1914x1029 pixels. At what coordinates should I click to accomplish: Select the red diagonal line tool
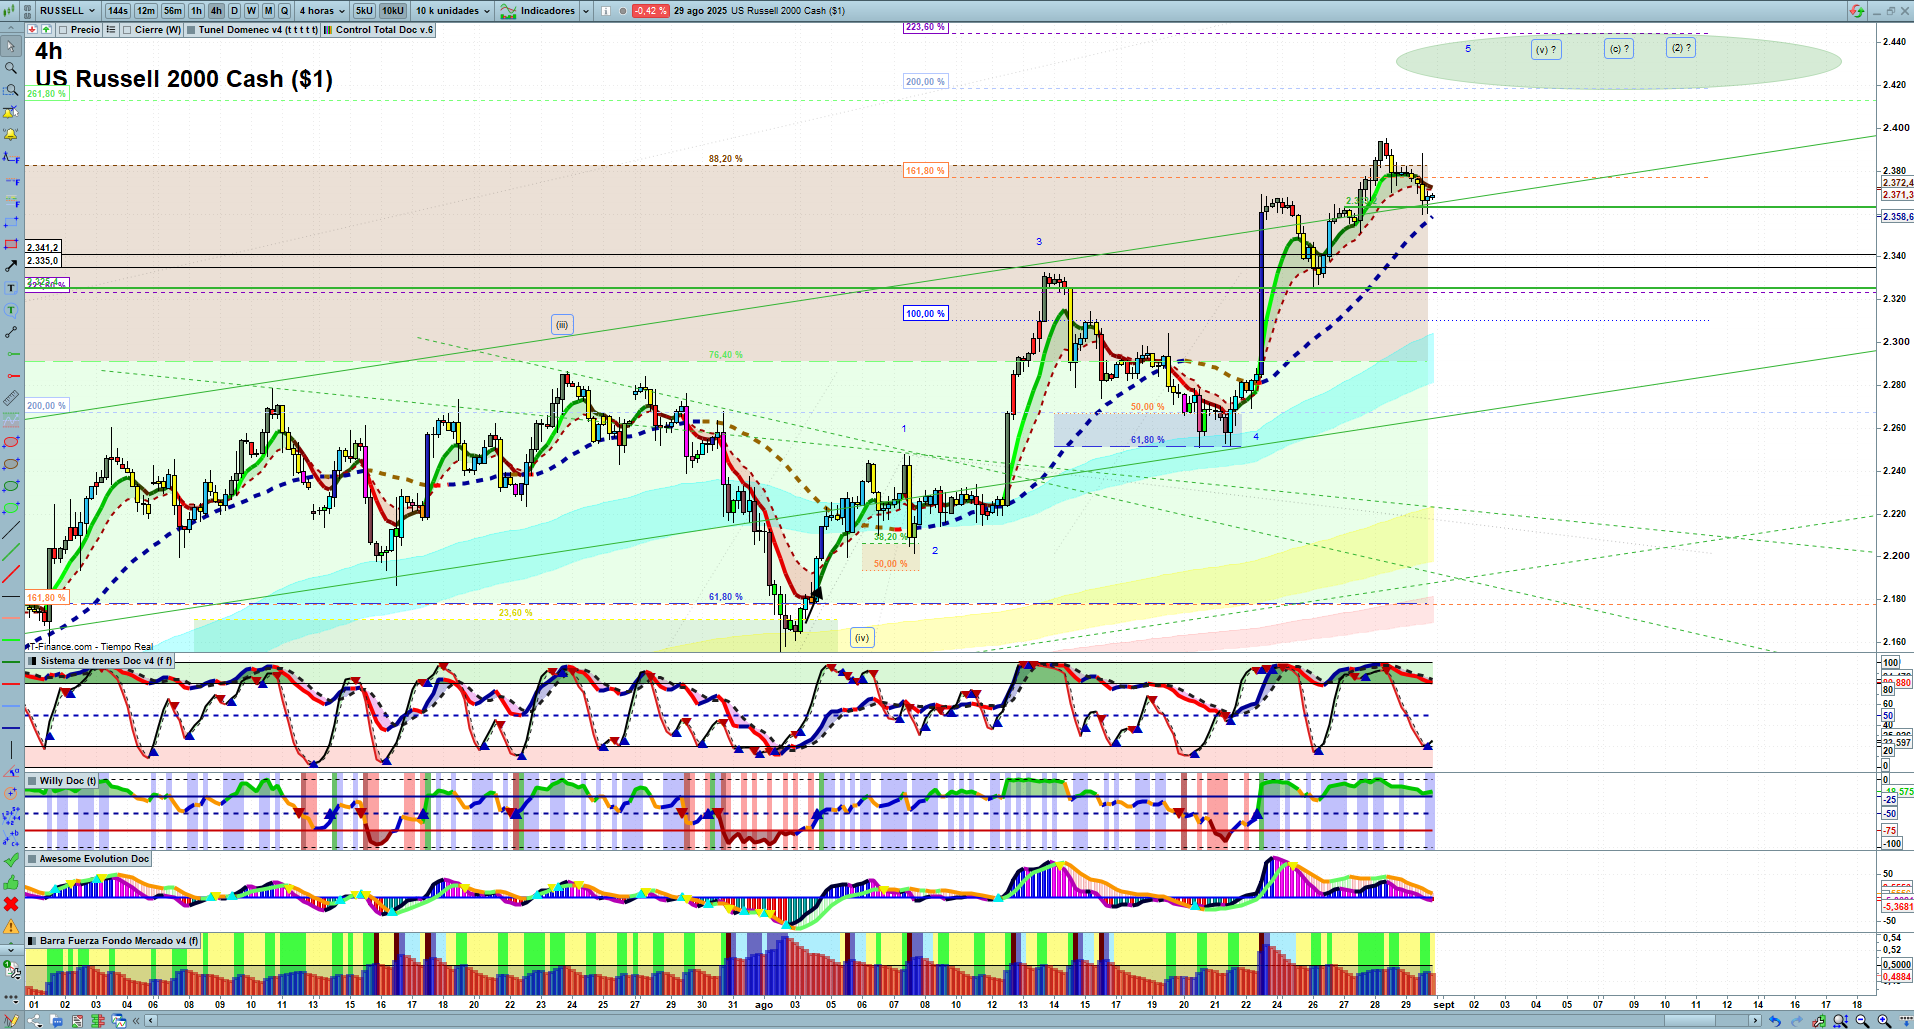tap(11, 574)
